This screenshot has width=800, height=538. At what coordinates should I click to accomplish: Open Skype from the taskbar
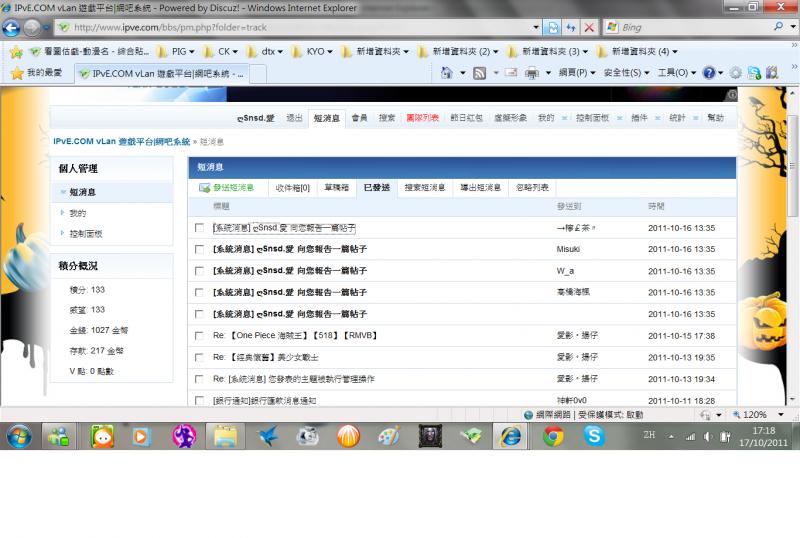[594, 436]
